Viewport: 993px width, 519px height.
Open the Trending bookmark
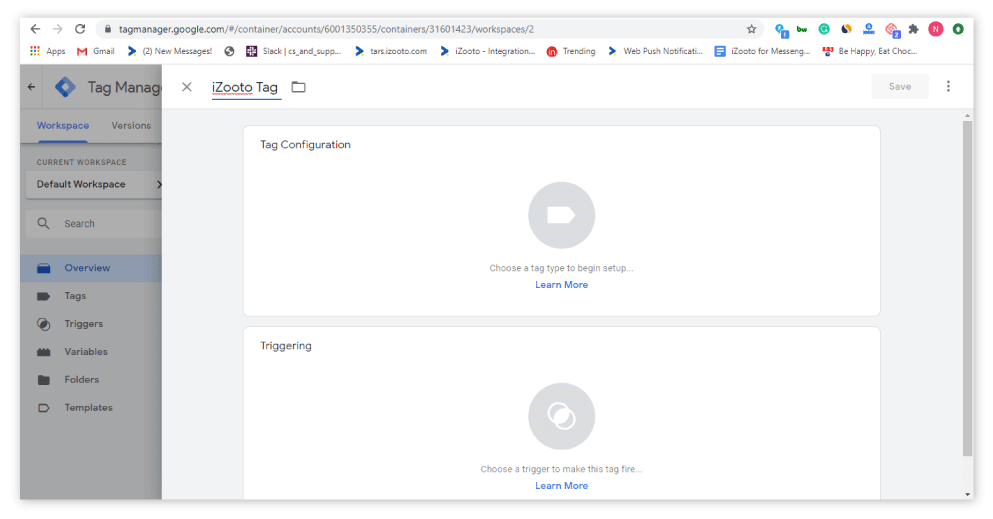coord(571,51)
